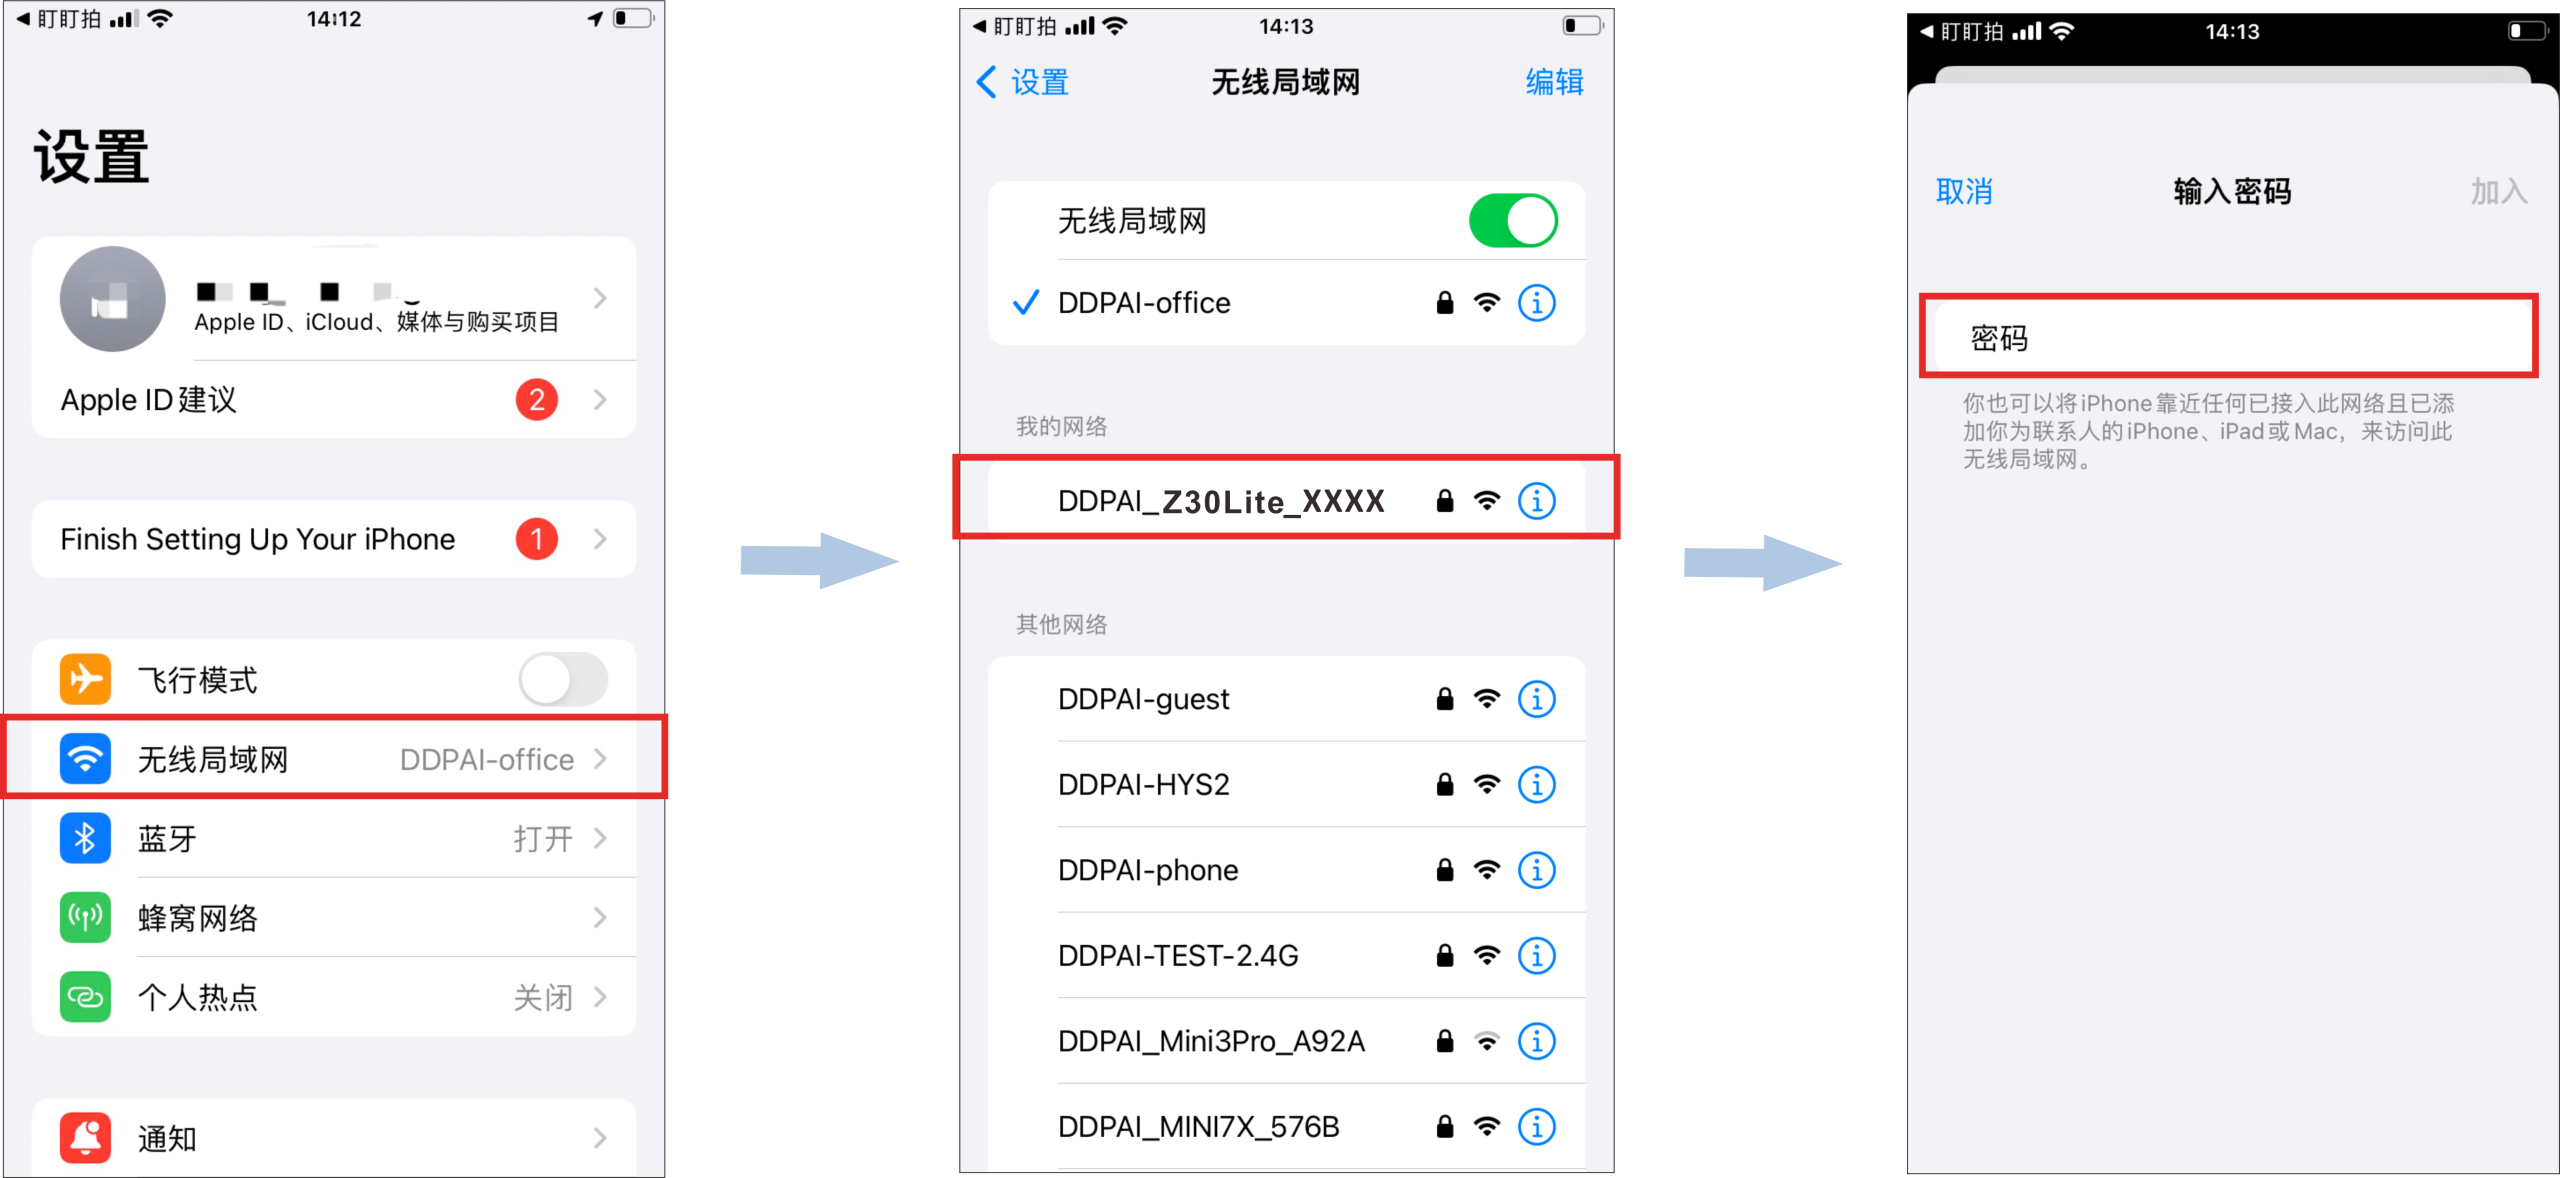This screenshot has height=1178, width=2560.
Task: Open WLAN row showing DDPAI-office
Action: click(x=334, y=759)
